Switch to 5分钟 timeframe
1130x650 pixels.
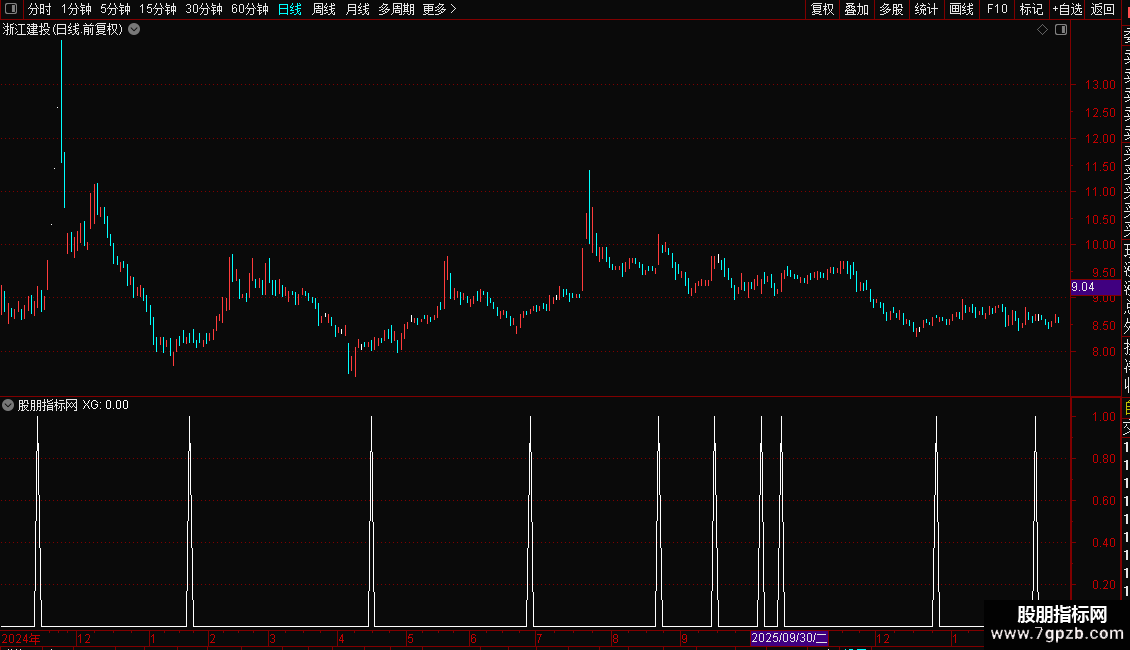click(115, 9)
